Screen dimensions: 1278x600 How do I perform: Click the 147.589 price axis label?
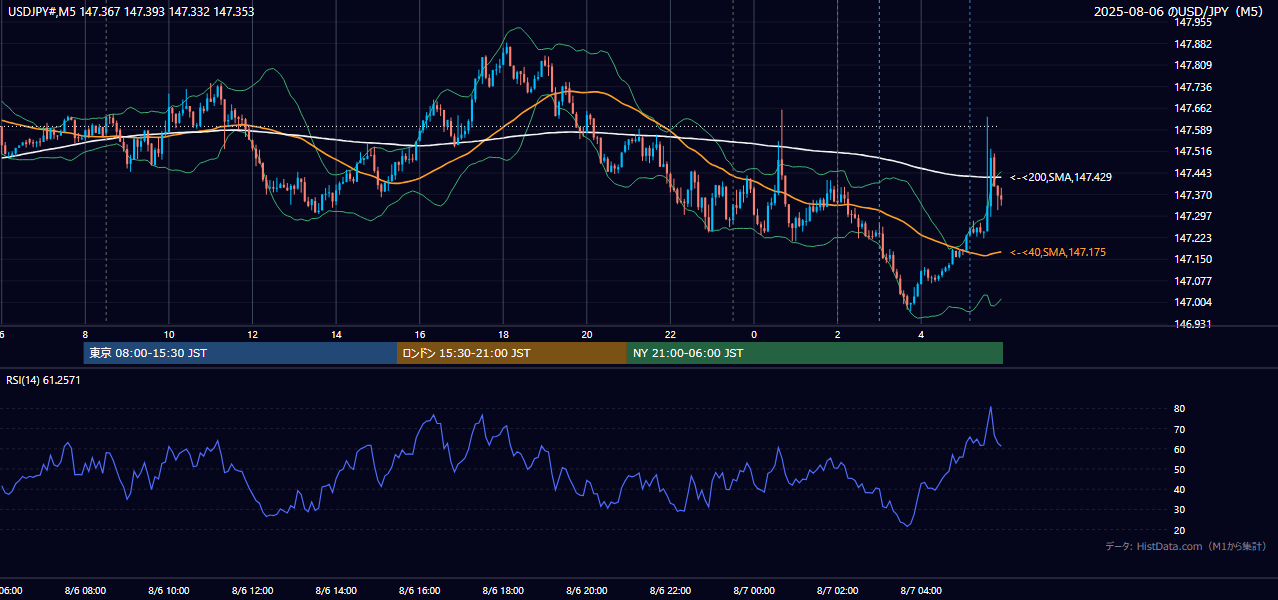click(1192, 130)
